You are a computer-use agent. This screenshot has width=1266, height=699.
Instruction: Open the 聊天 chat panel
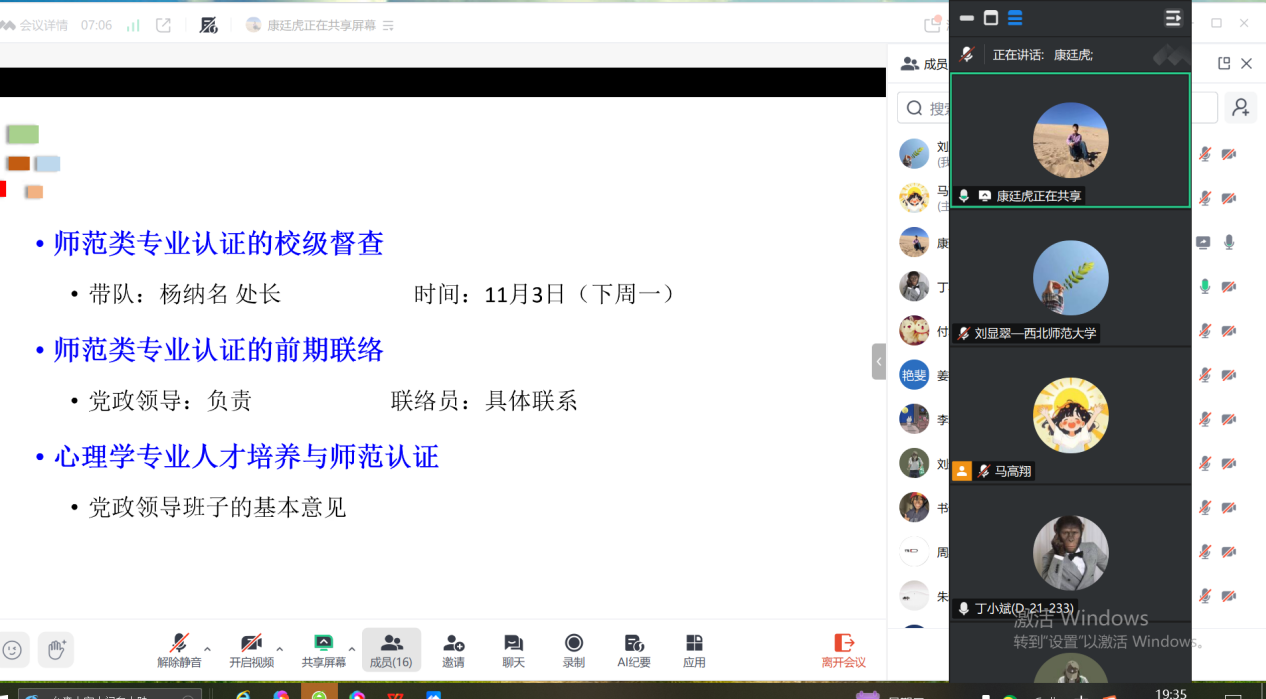513,643
